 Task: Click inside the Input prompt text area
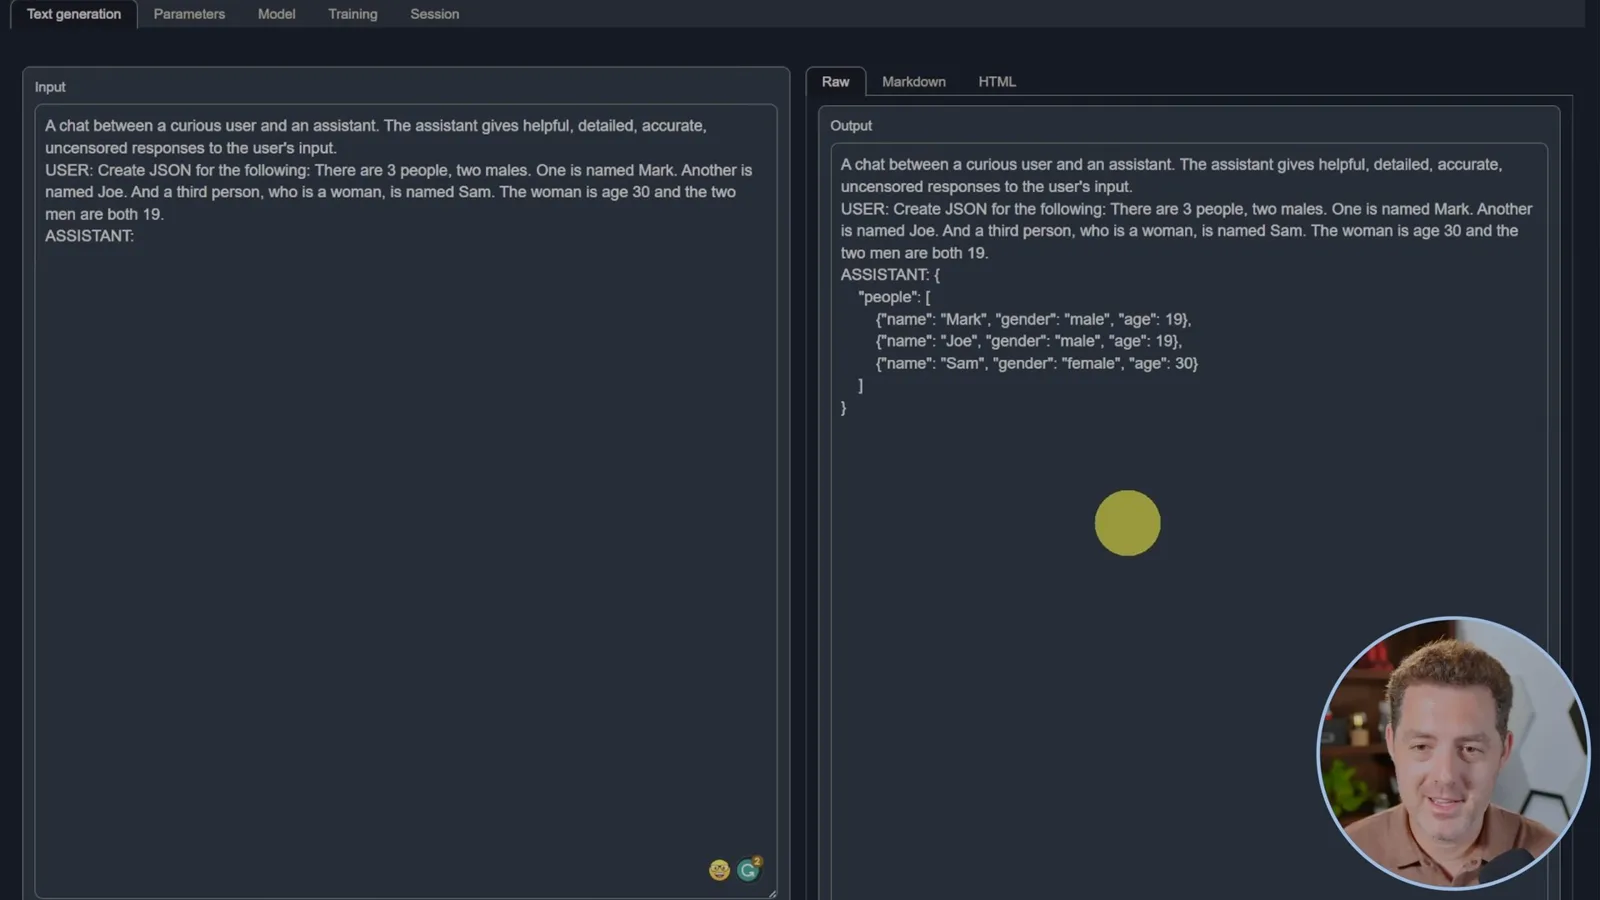click(x=406, y=500)
